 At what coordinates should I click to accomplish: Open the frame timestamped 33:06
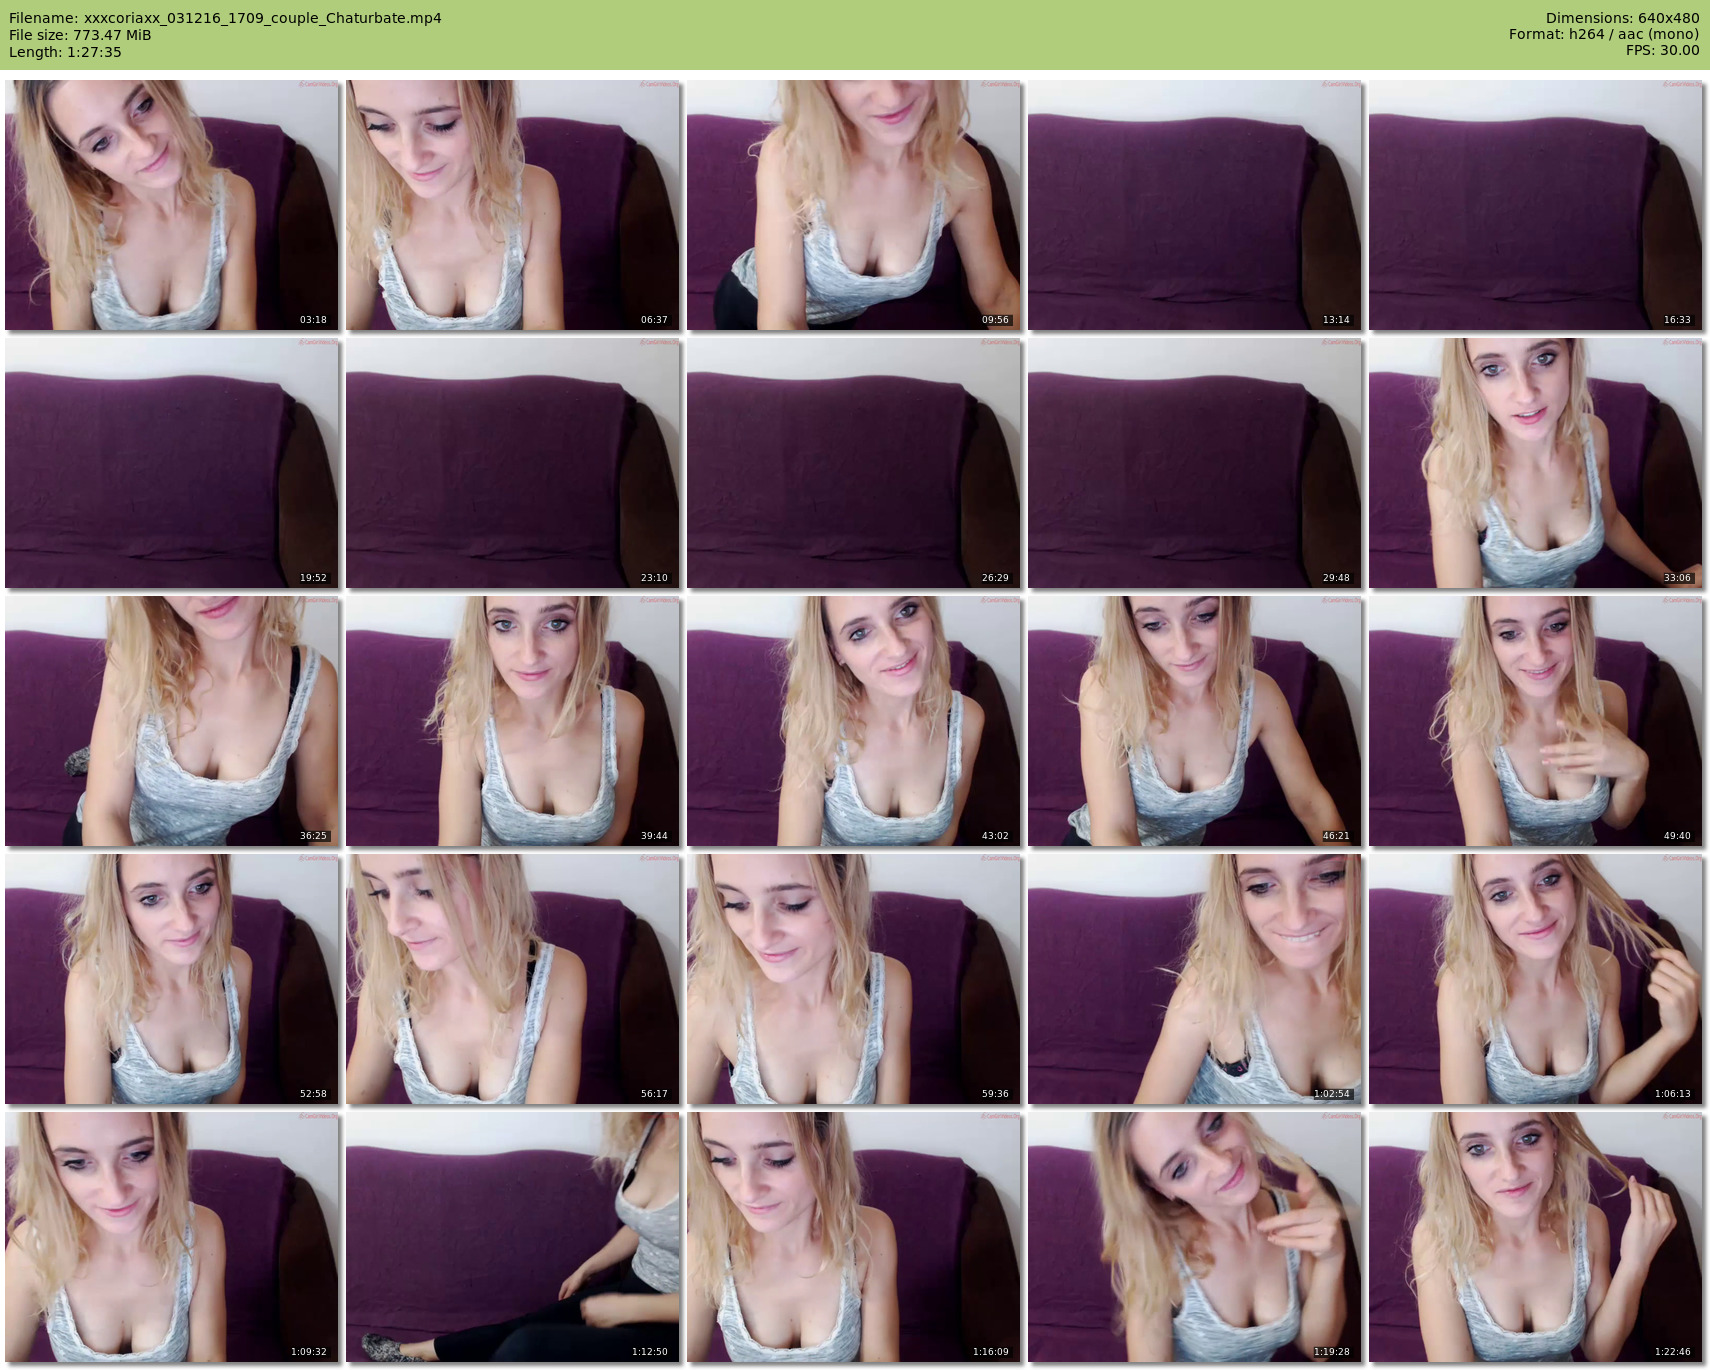[1536, 463]
